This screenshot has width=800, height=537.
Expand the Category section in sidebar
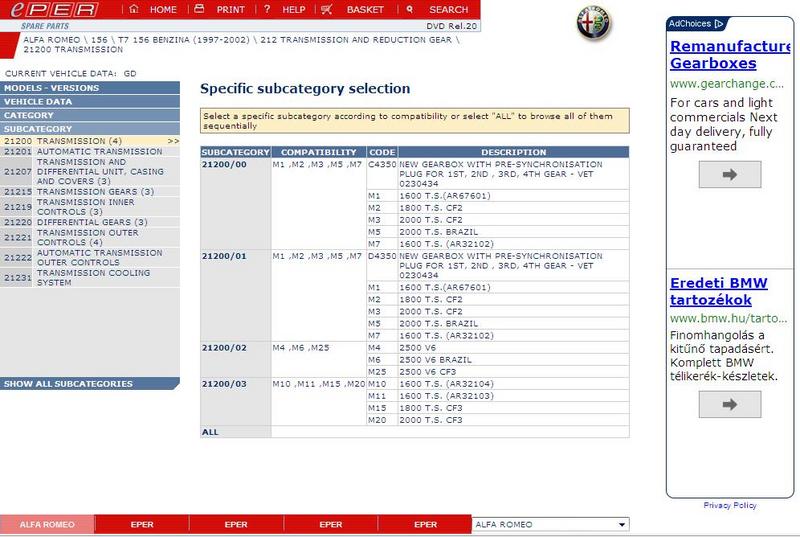pyautogui.click(x=90, y=115)
